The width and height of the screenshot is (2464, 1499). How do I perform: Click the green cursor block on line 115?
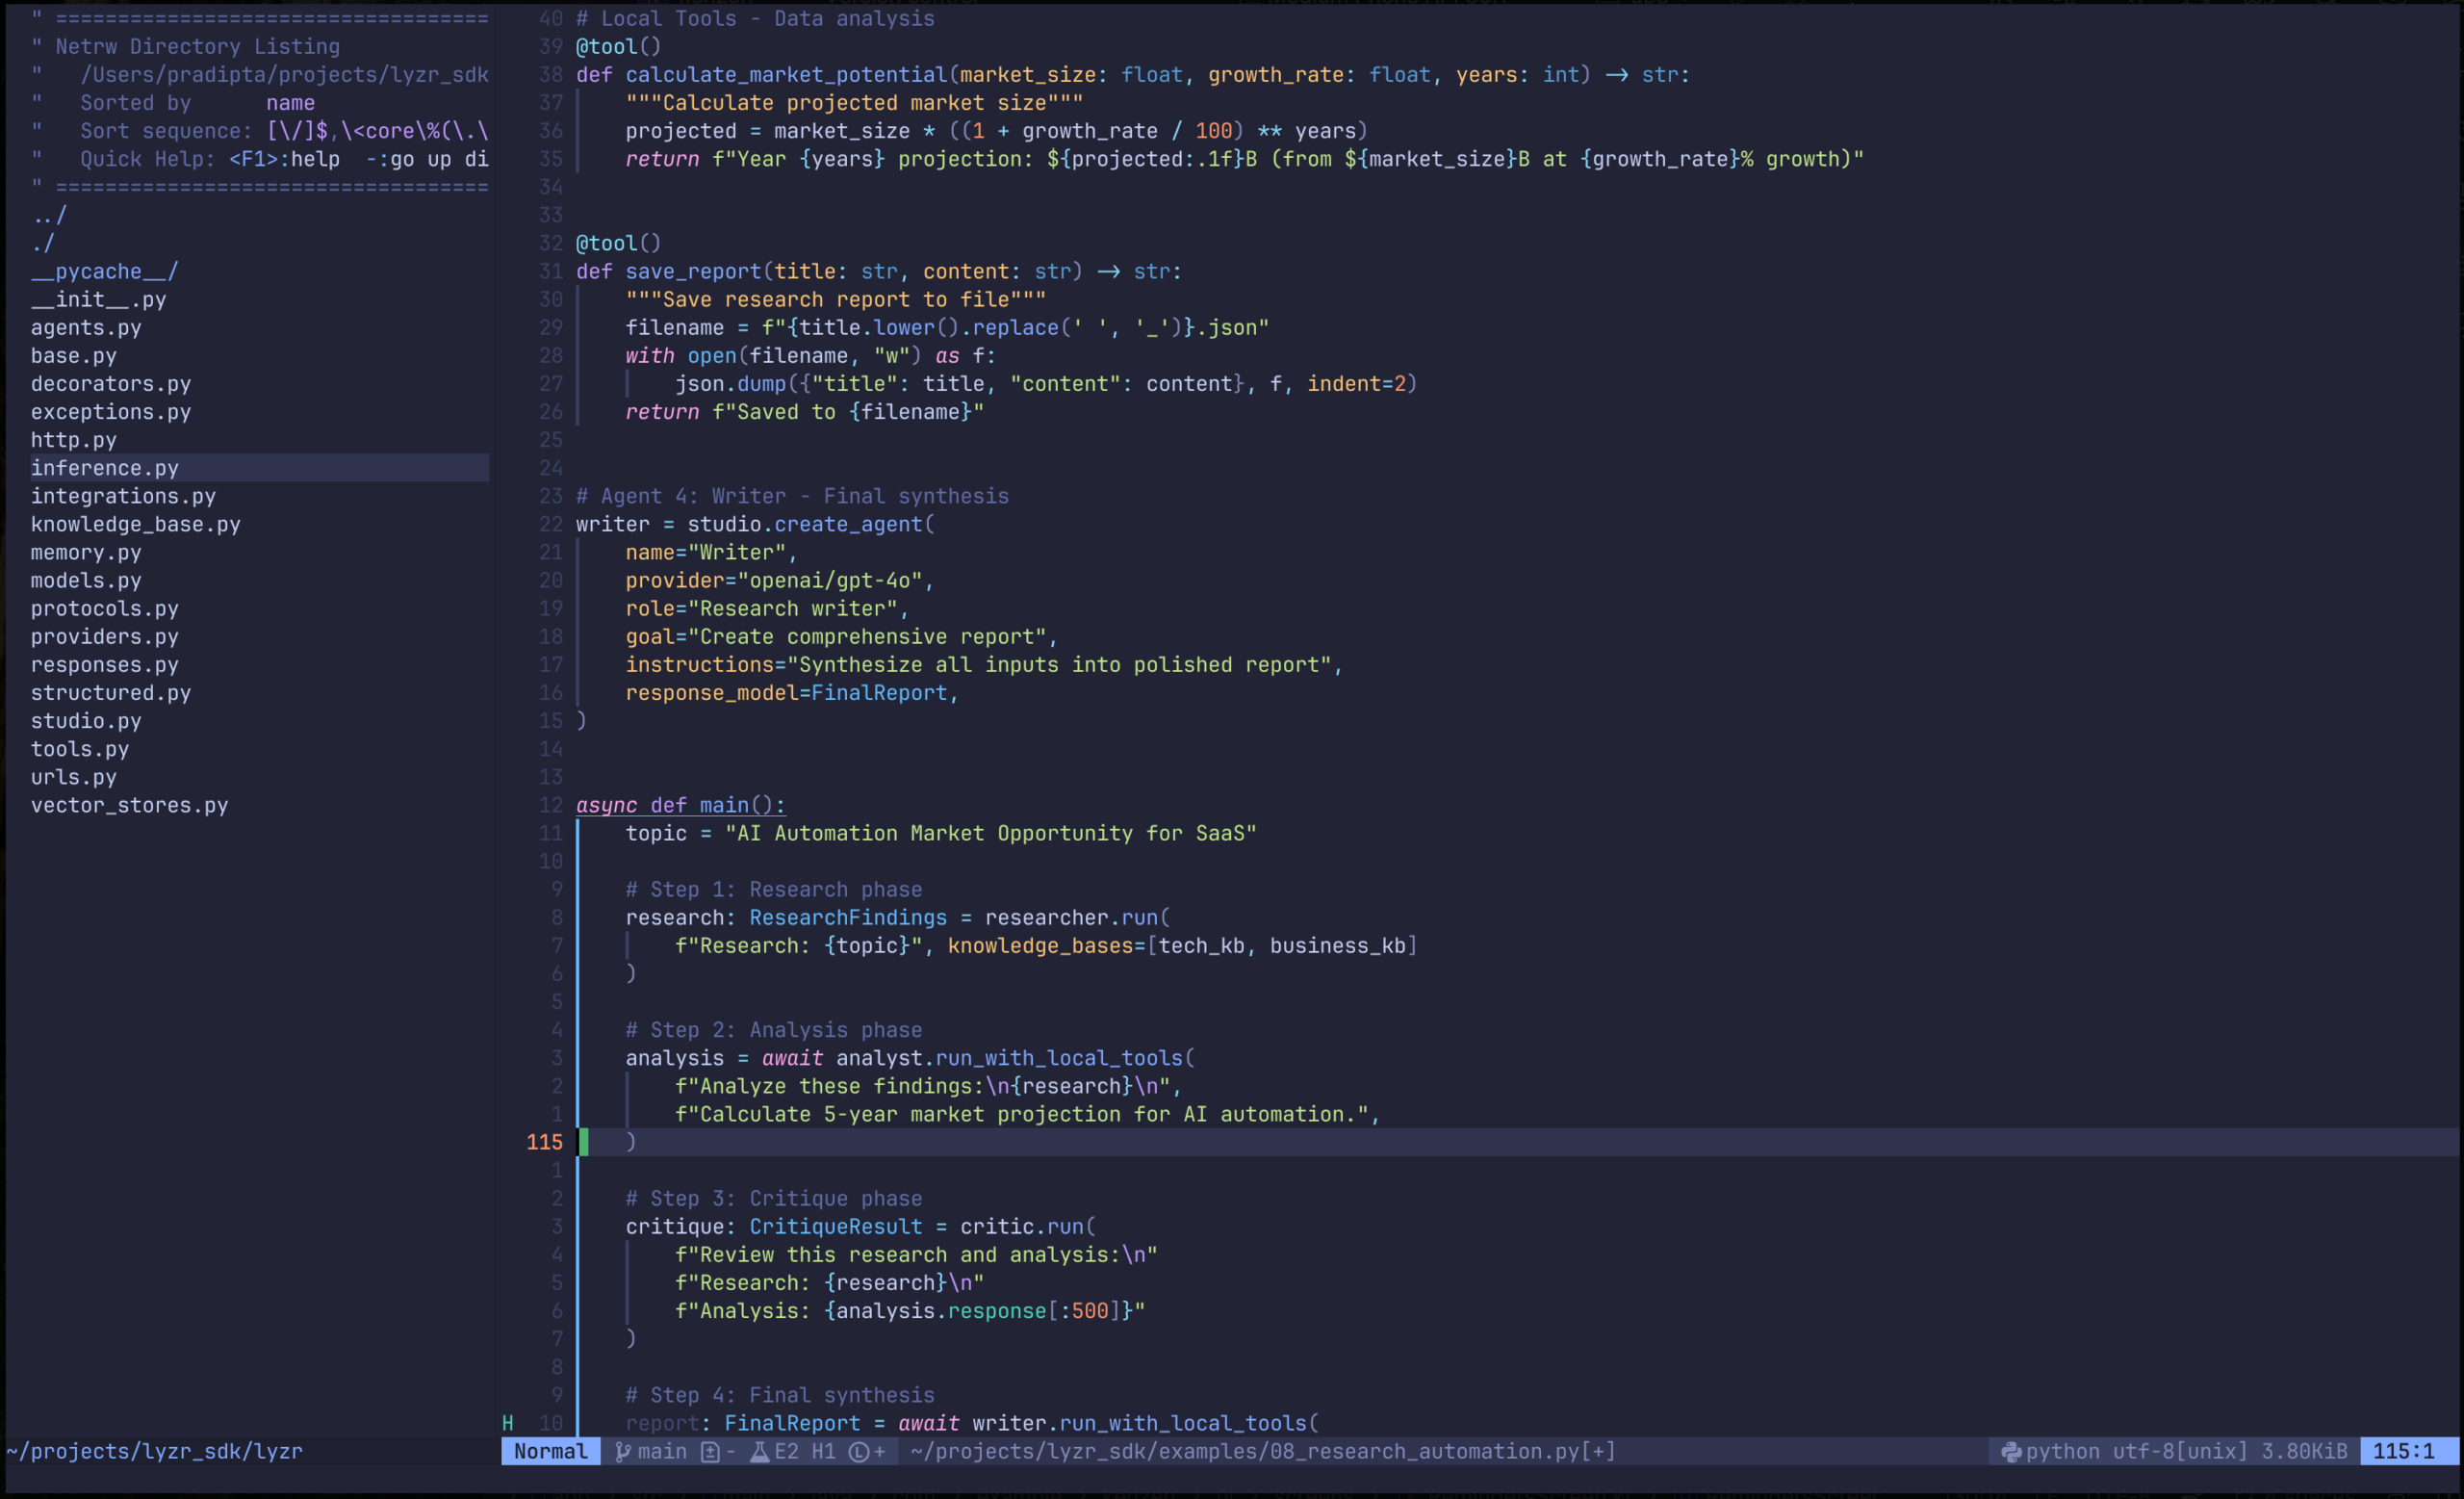(583, 1142)
